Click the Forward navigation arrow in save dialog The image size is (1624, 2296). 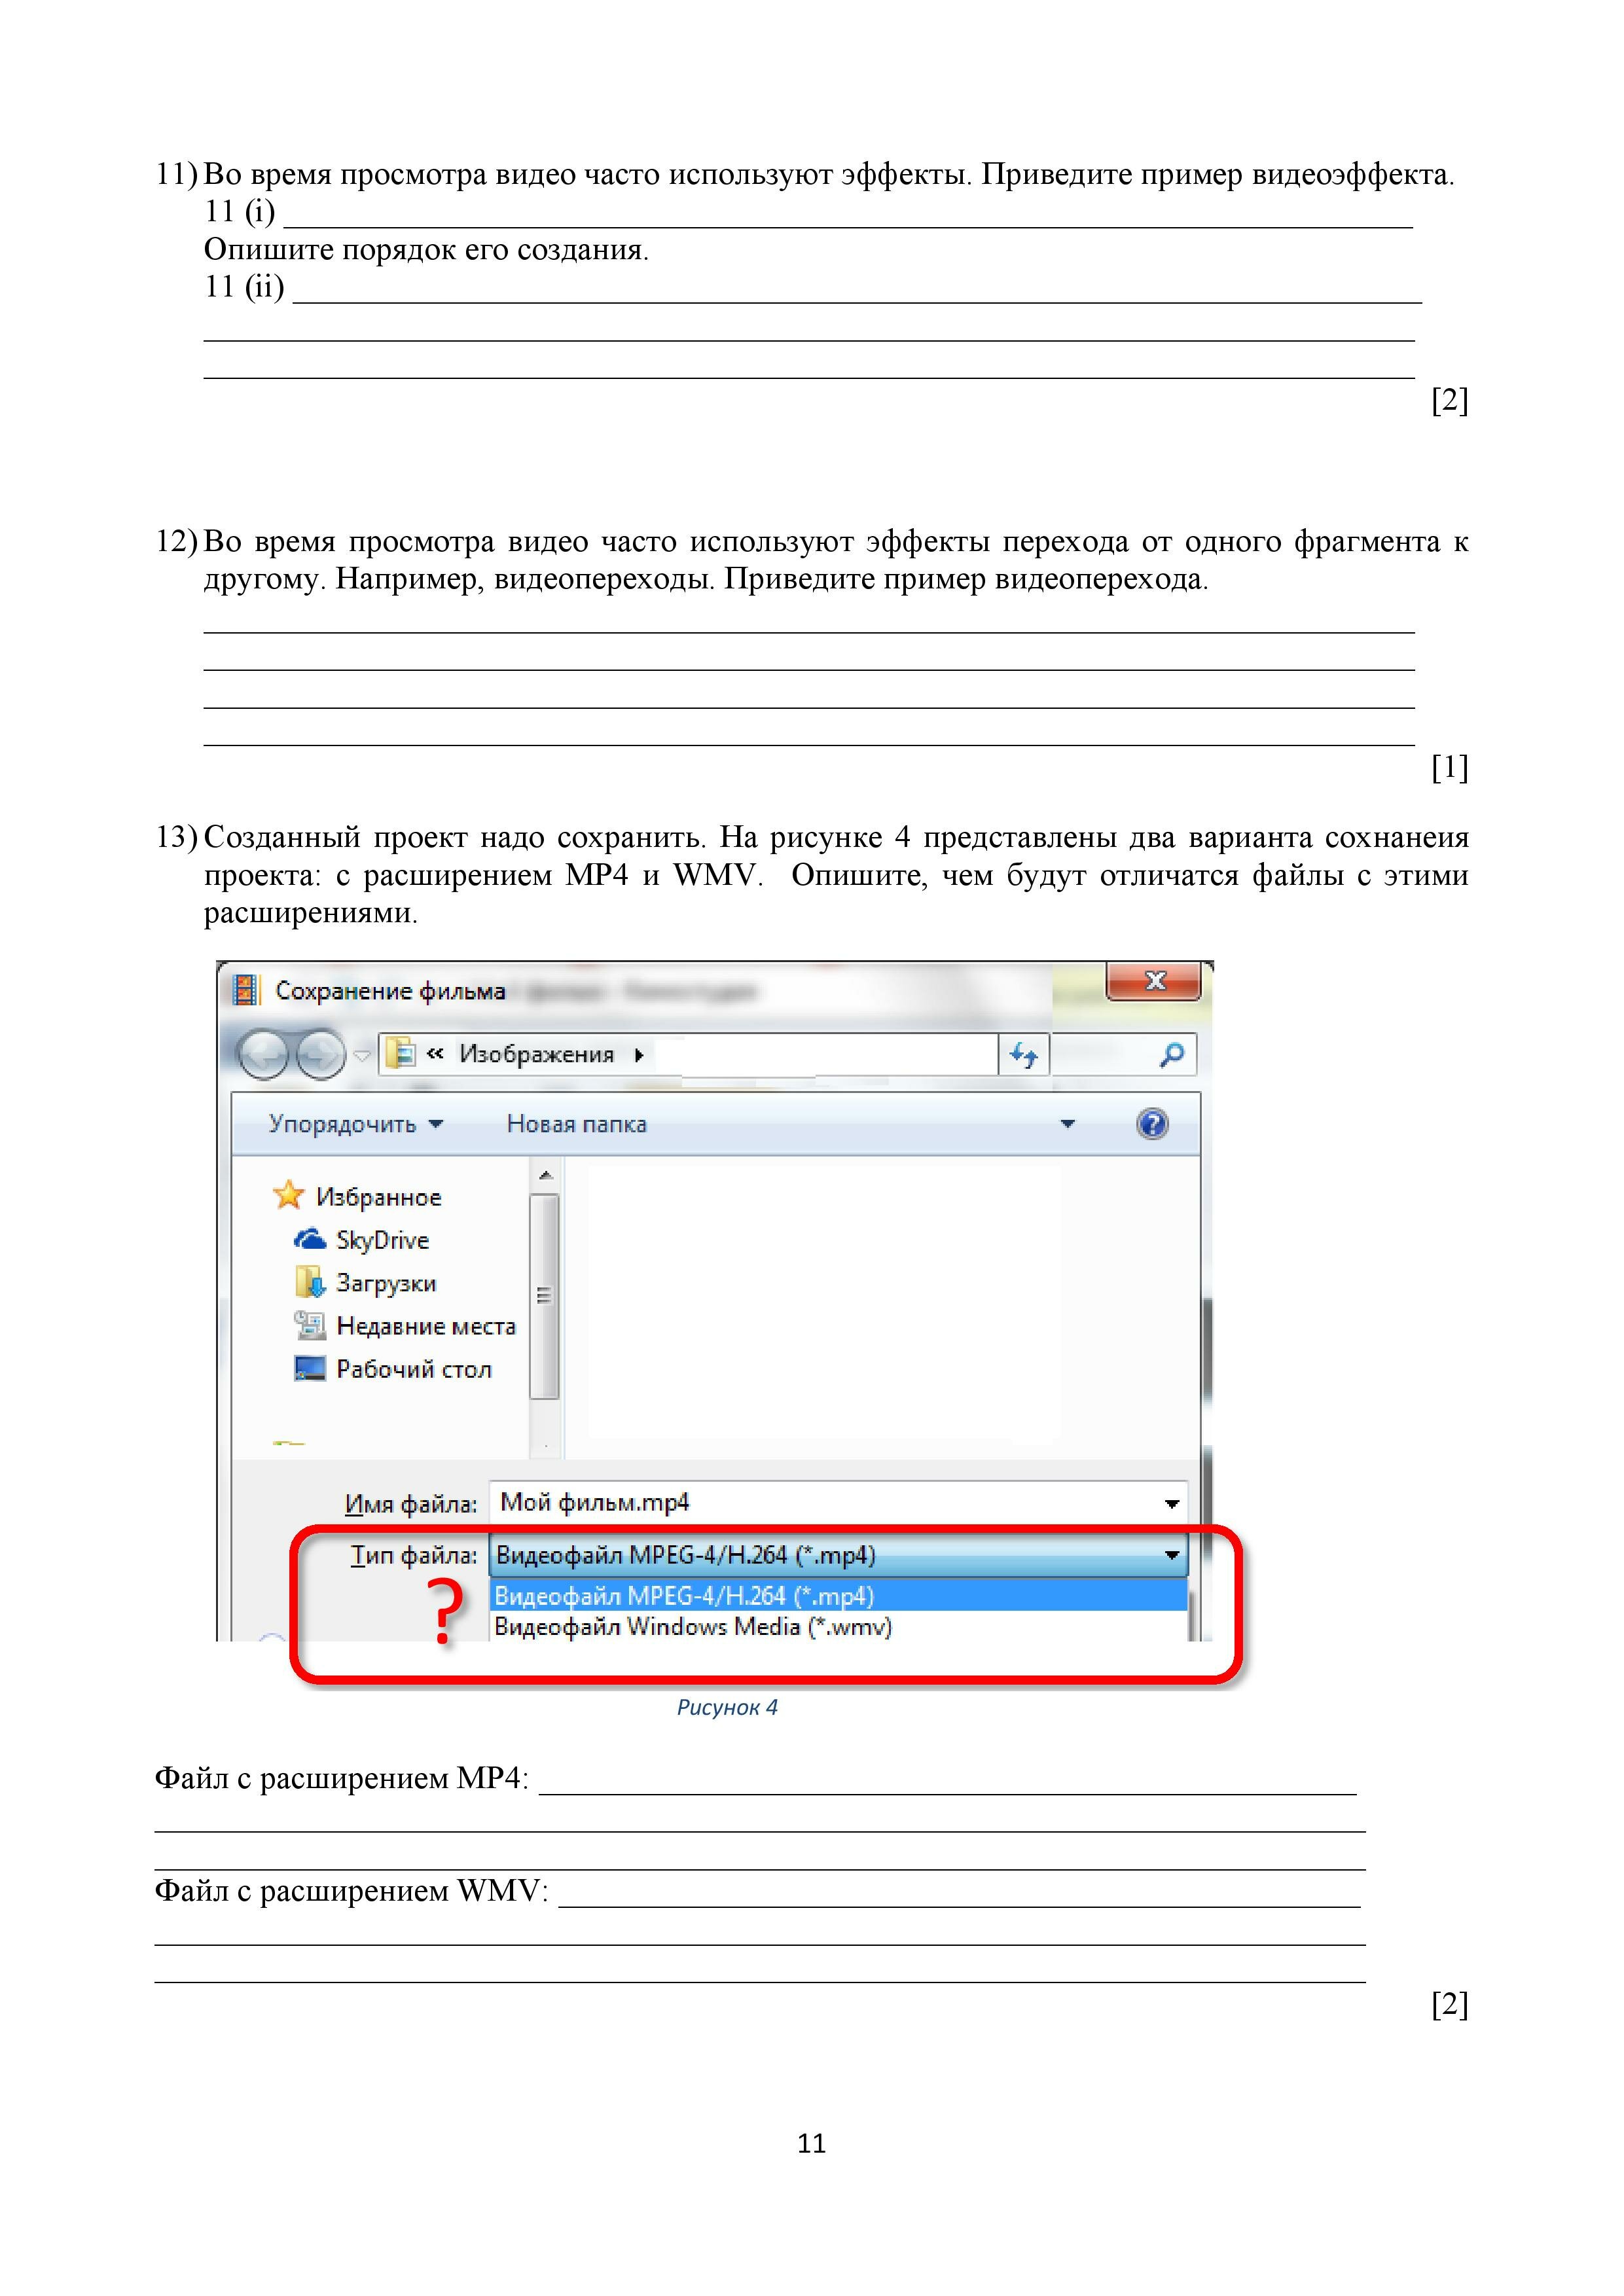pos(320,1054)
